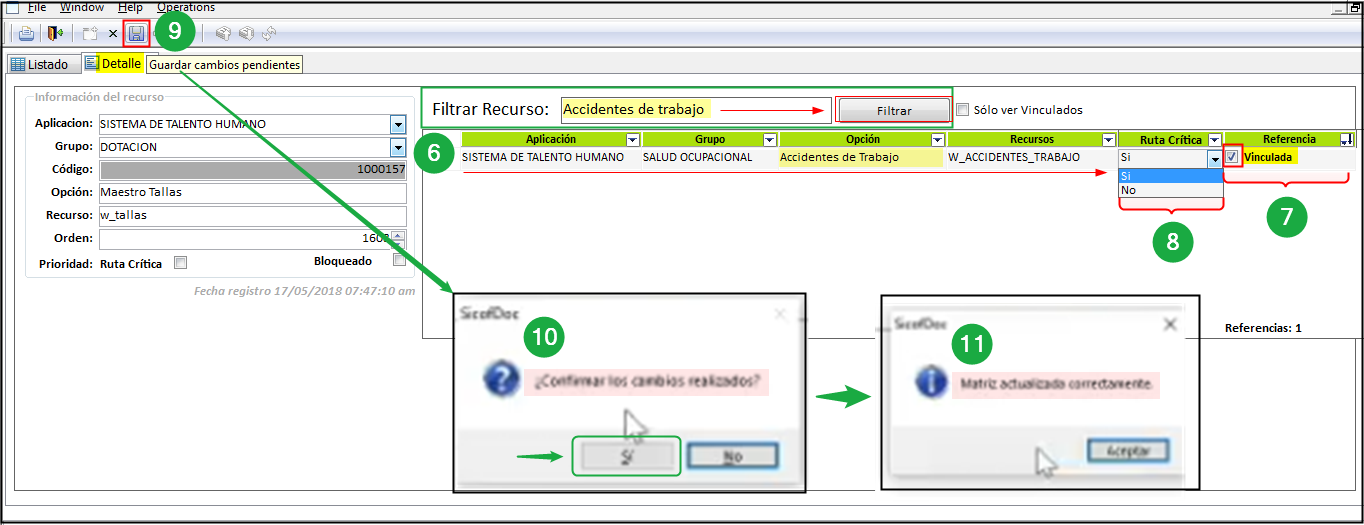Toggle the Bloqueado checkbox
This screenshot has height=525, width=1364.
tap(399, 261)
